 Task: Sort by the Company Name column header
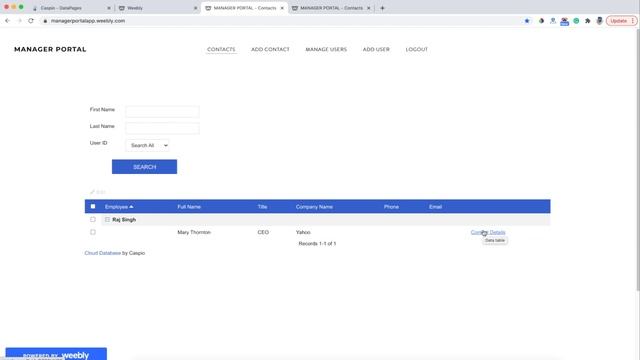point(314,207)
